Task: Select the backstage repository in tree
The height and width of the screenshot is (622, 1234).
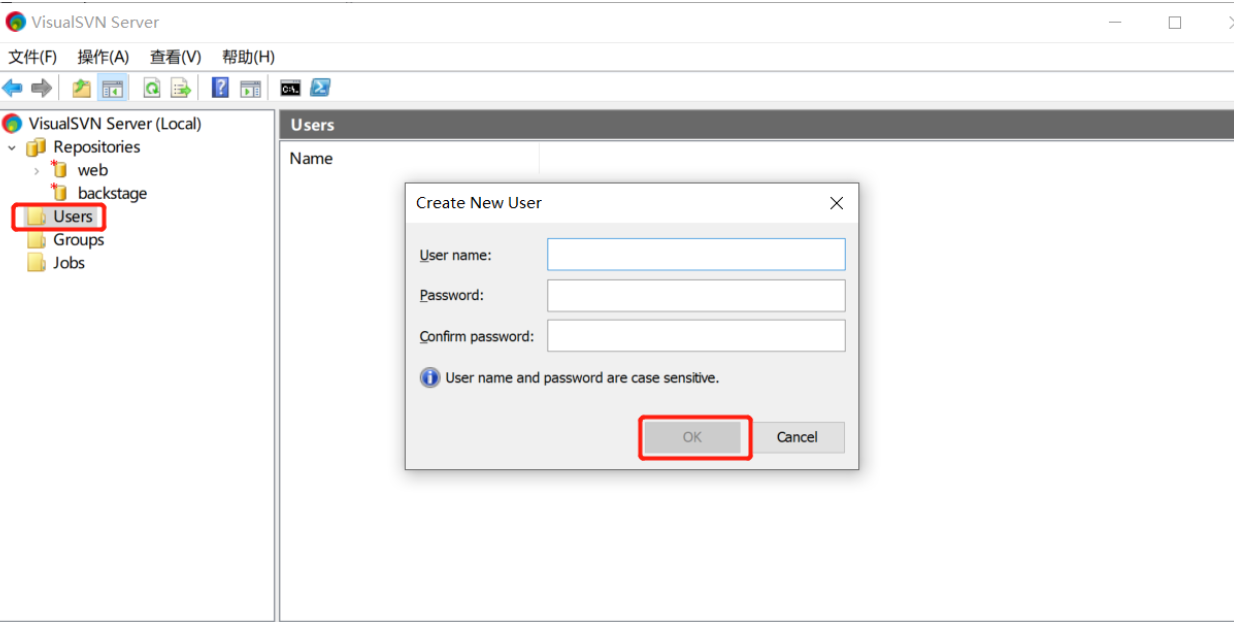Action: [112, 193]
